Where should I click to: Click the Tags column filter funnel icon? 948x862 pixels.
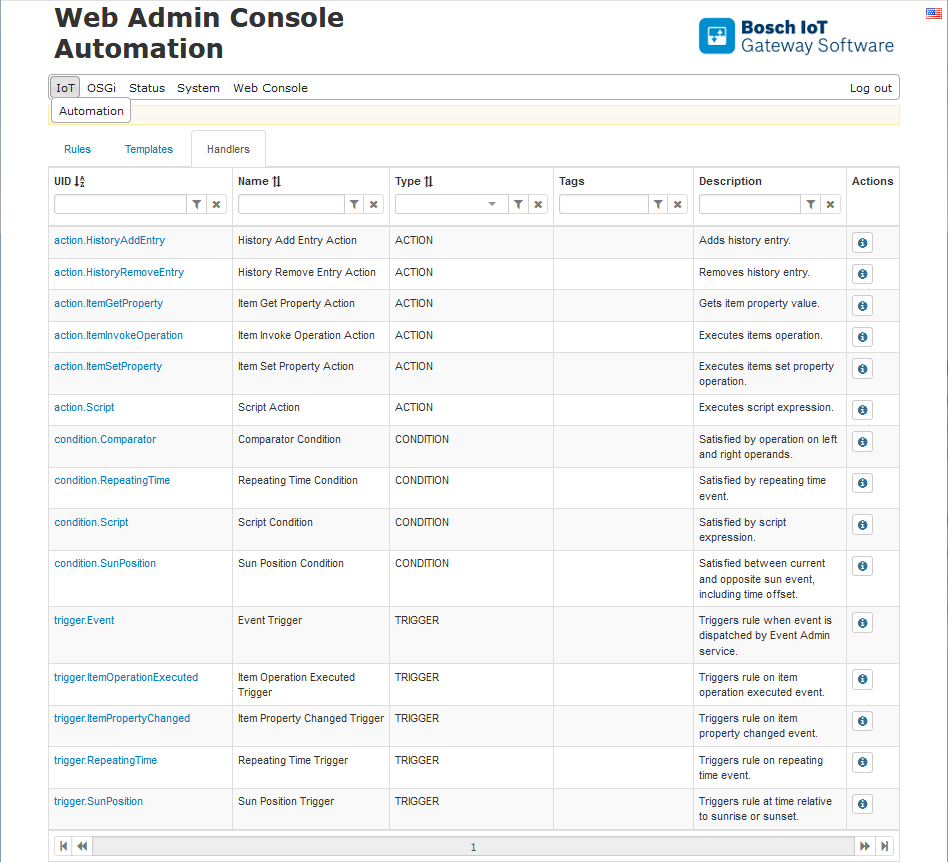pos(658,204)
